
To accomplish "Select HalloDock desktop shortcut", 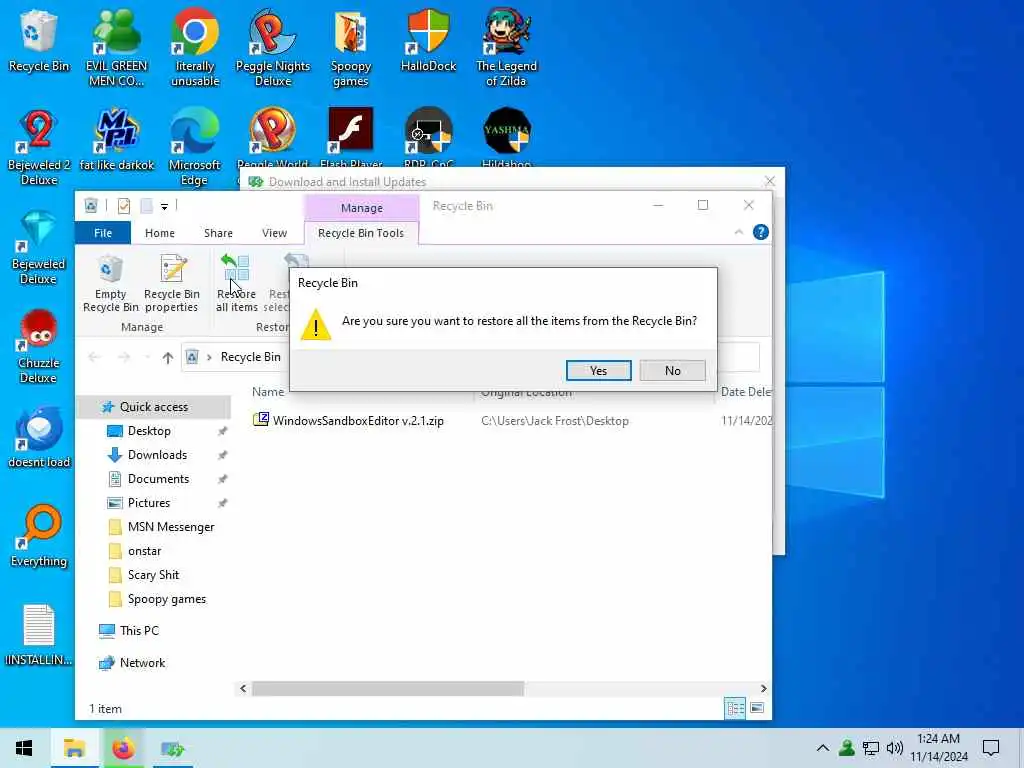I will pyautogui.click(x=428, y=40).
